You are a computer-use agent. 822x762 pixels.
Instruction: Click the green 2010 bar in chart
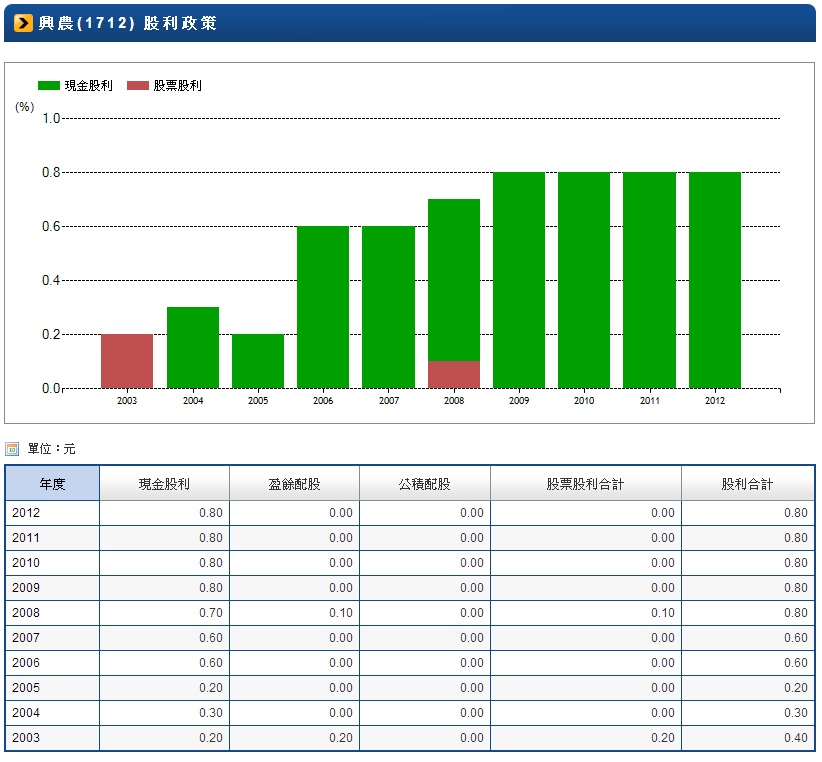pos(584,280)
